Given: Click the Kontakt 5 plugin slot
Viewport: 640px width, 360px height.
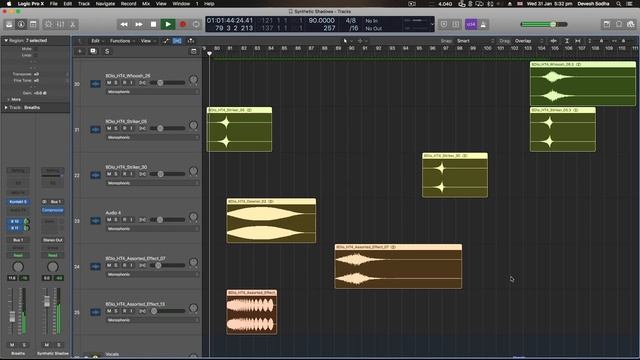Looking at the screenshot, I should [x=18, y=202].
